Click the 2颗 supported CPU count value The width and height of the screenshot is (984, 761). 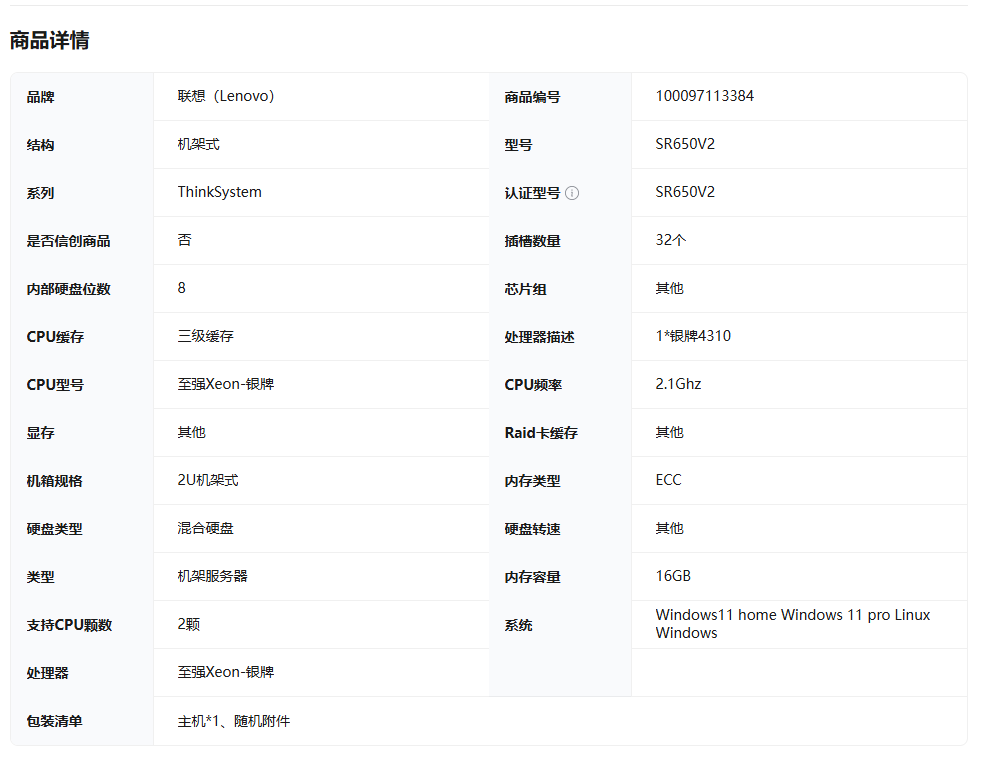pyautogui.click(x=189, y=624)
